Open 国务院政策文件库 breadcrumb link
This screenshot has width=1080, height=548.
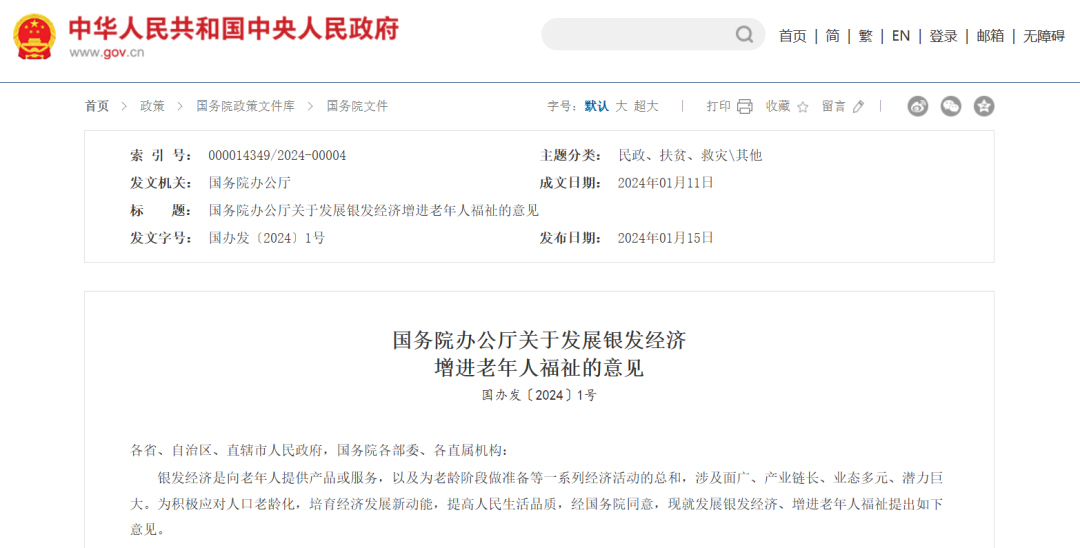[x=245, y=106]
